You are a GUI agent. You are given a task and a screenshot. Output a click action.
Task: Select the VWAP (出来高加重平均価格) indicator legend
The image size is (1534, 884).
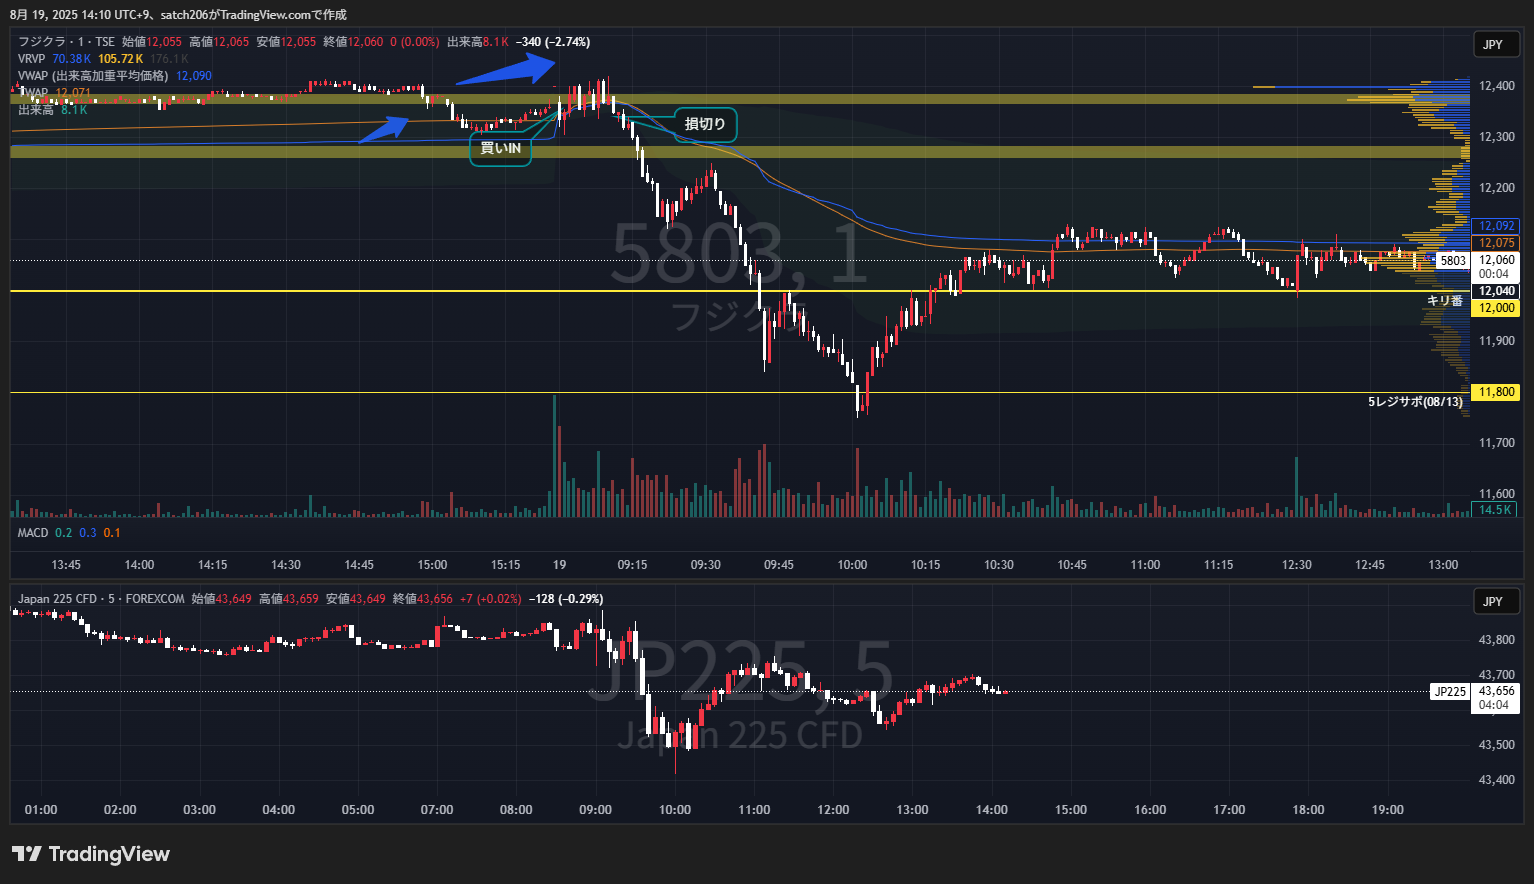tap(93, 76)
